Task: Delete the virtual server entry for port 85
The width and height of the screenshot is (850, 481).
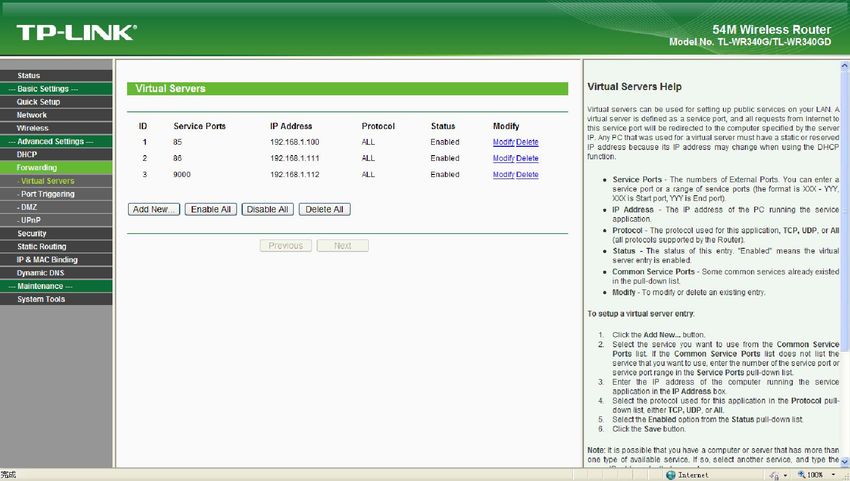Action: pyautogui.click(x=527, y=142)
